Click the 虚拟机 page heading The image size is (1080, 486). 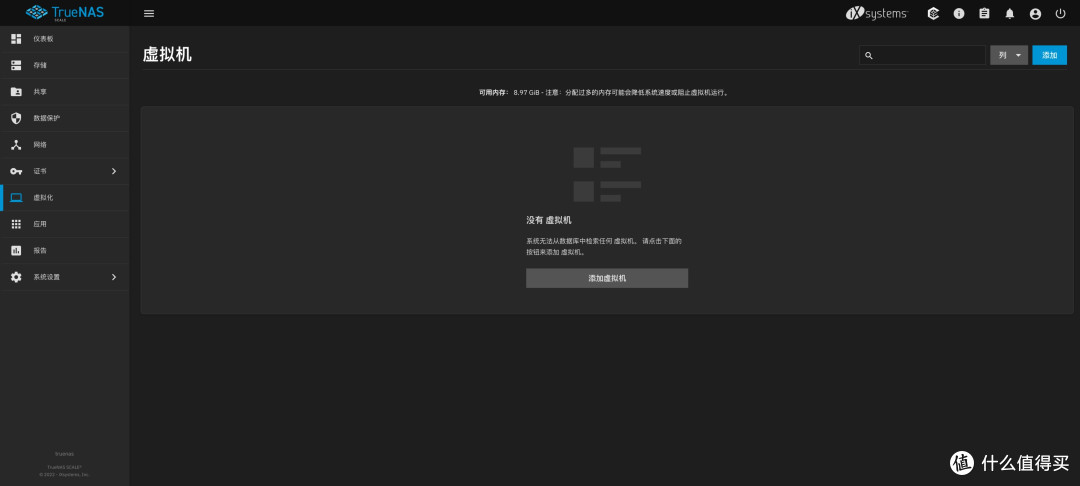tap(167, 55)
